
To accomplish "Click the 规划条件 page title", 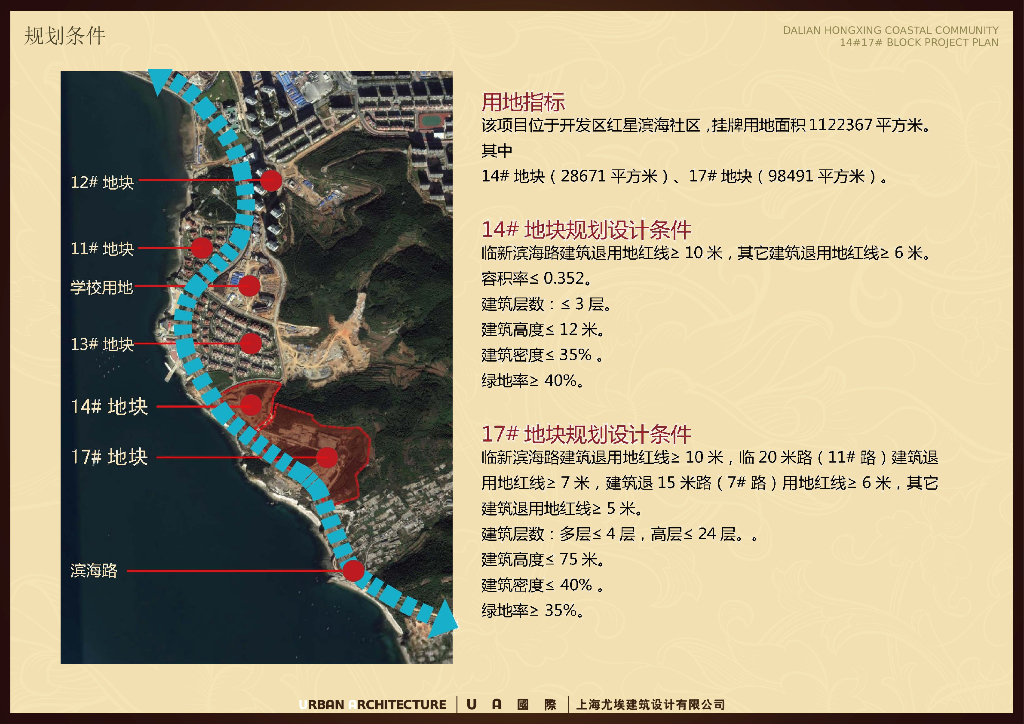I will click(x=65, y=35).
